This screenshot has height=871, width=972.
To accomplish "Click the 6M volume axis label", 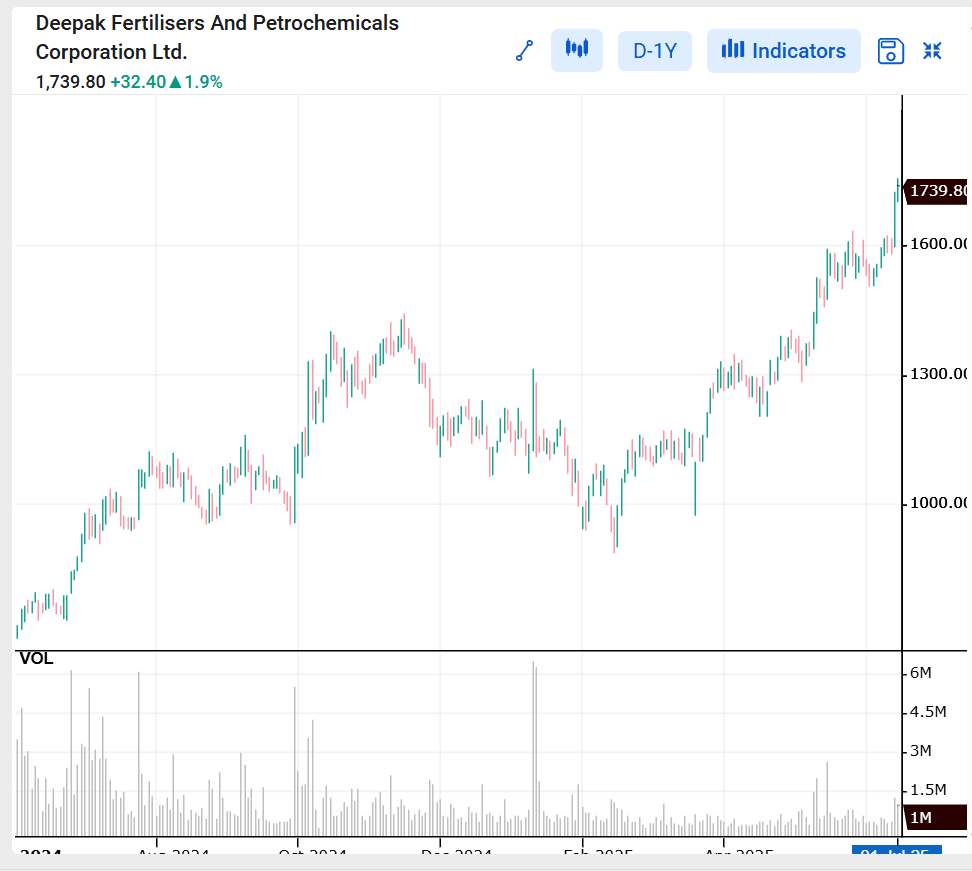I will point(921,673).
